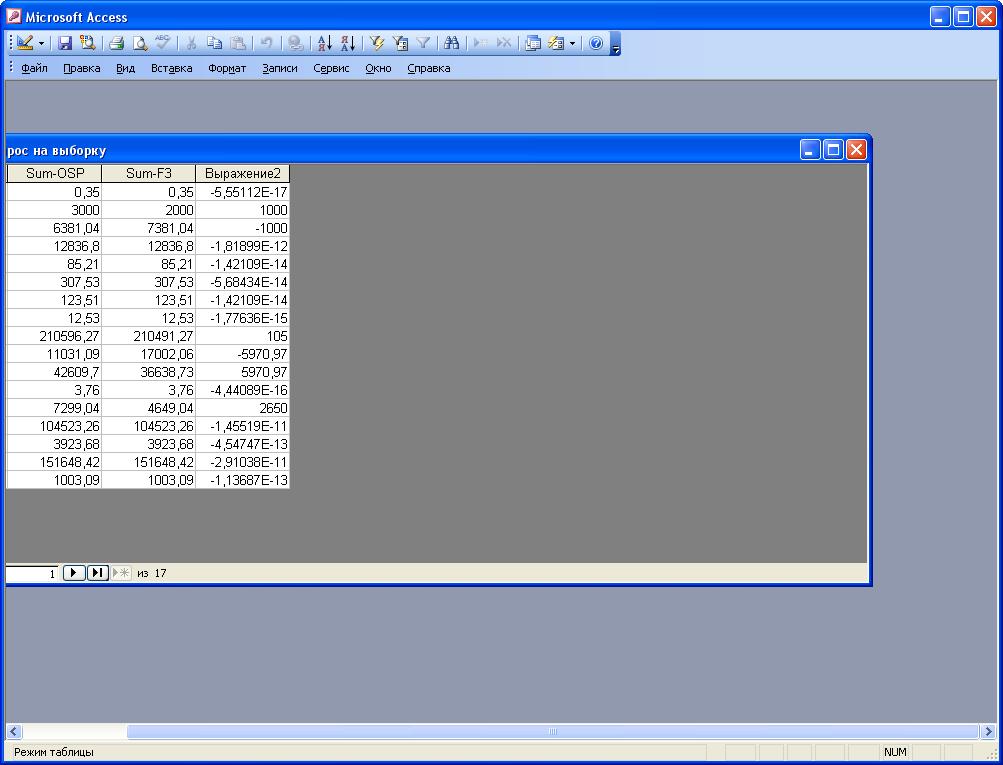Click the record number input field

pos(31,573)
